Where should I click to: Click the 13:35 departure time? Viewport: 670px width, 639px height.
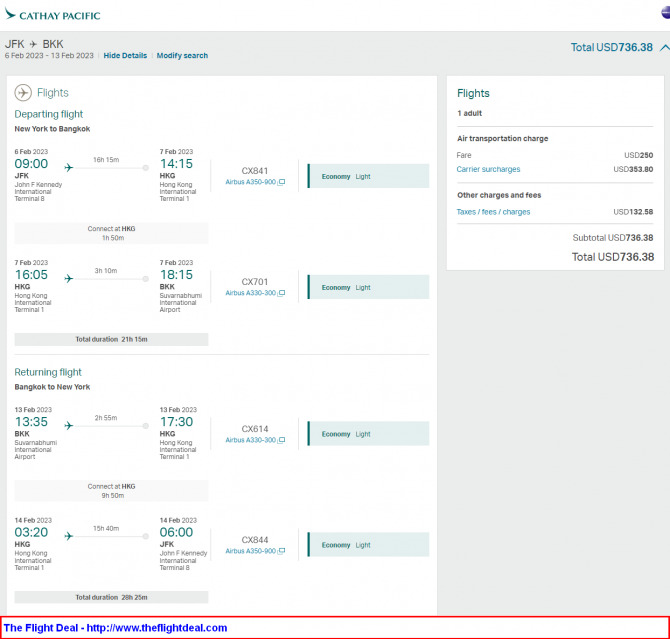click(31, 422)
